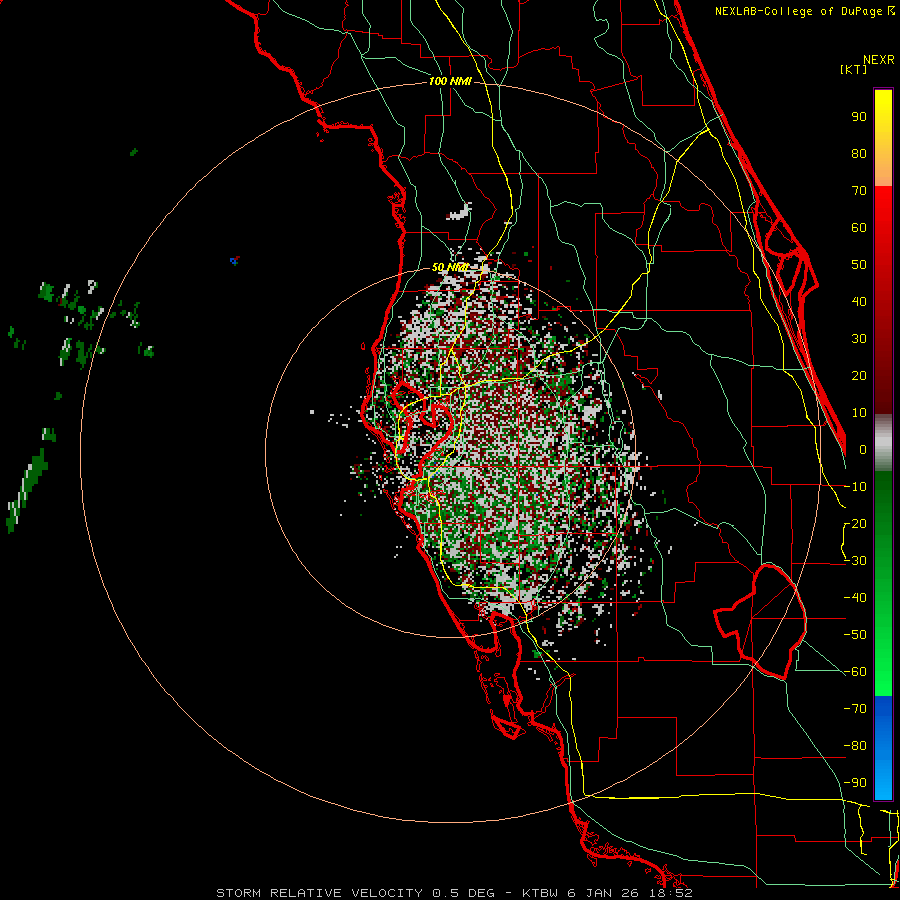Click the "[KT]" units label above color bar
Screen dimensions: 900x900
854,69
